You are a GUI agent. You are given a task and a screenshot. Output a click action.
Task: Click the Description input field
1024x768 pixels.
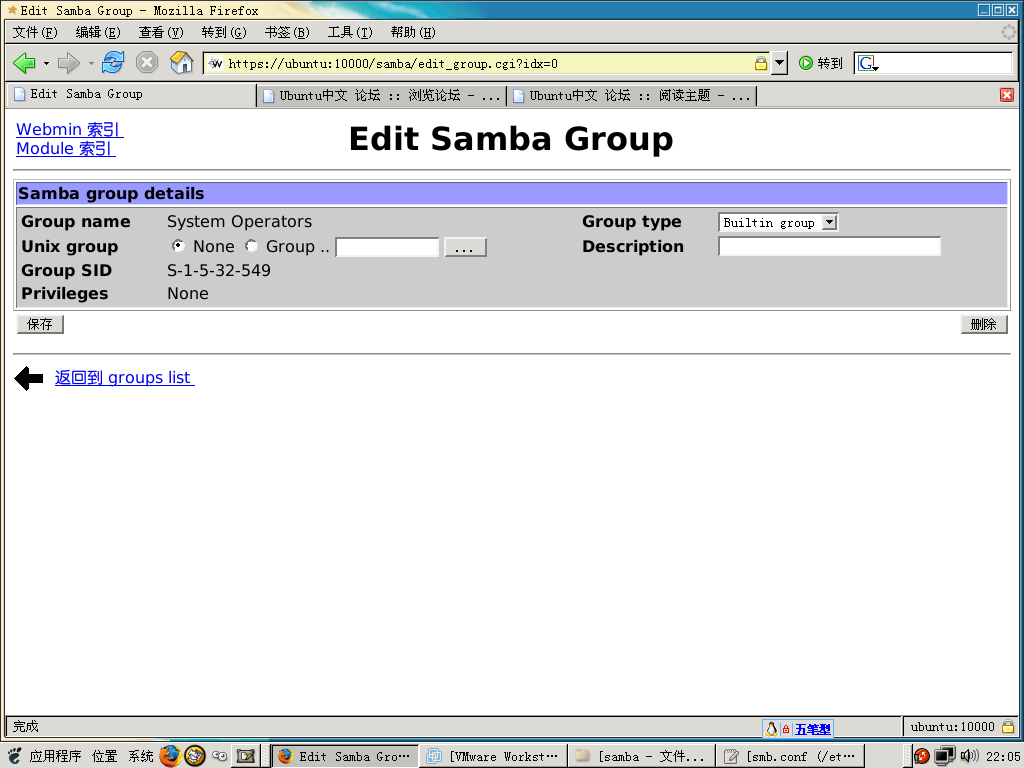[x=829, y=246]
